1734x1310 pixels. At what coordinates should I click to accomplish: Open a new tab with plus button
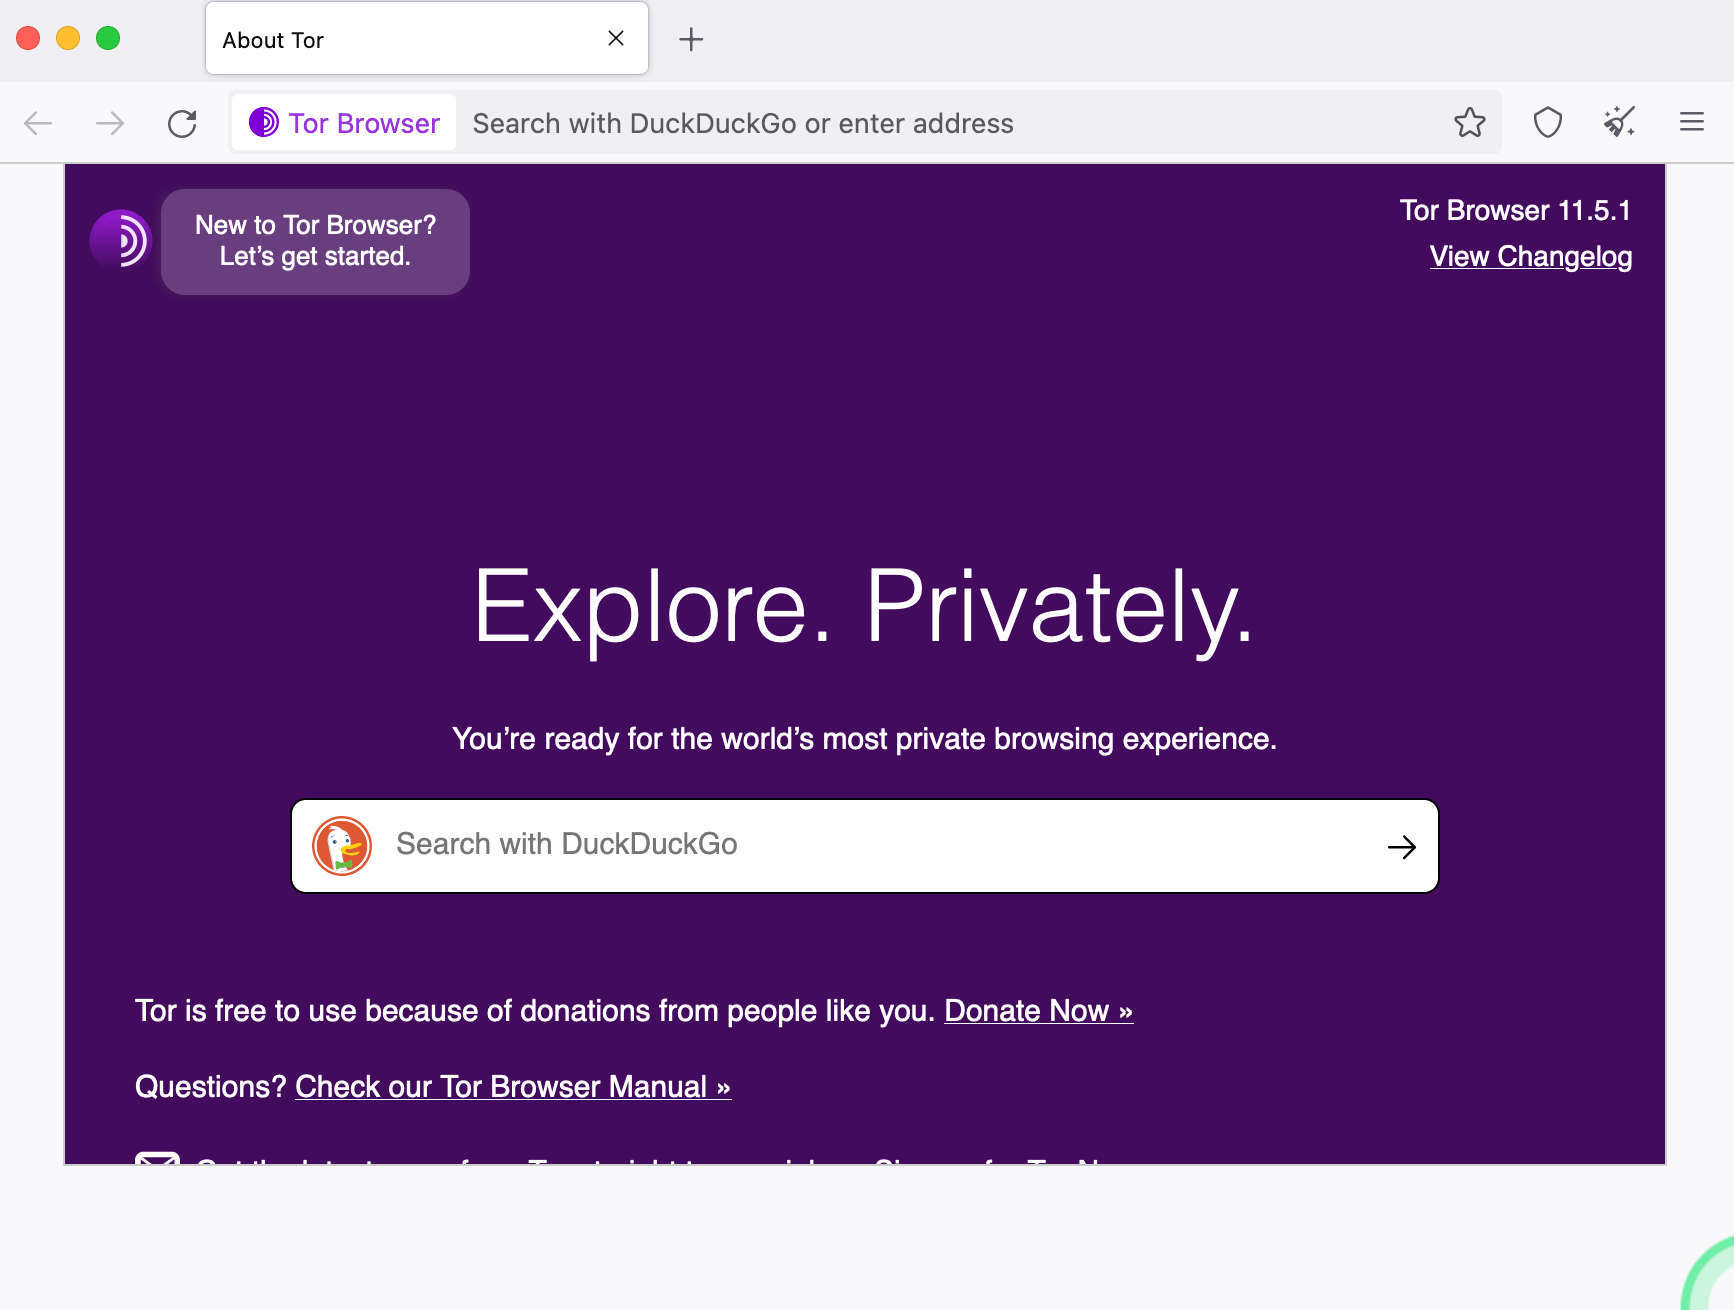coord(691,39)
